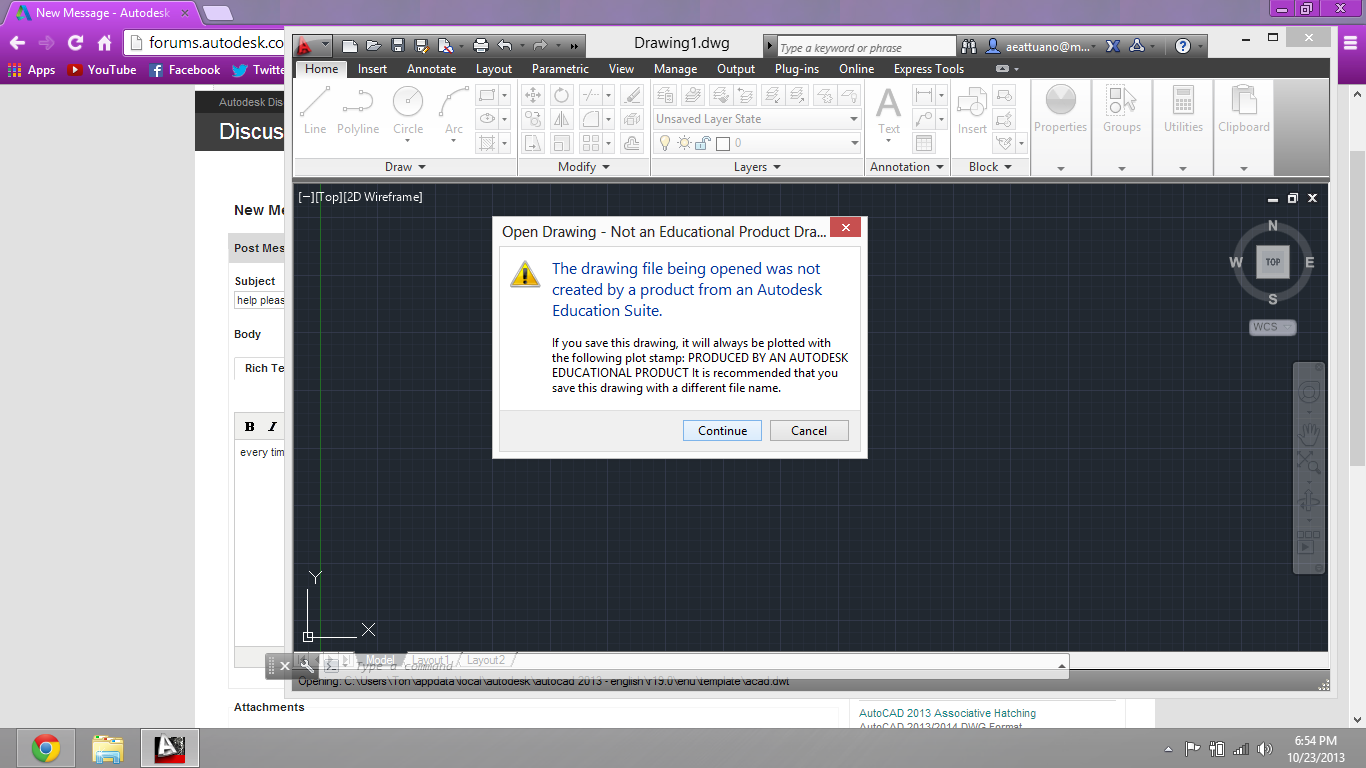Viewport: 1366px width, 768px height.
Task: Click the TOP face of the ViewCube
Action: (x=1273, y=262)
